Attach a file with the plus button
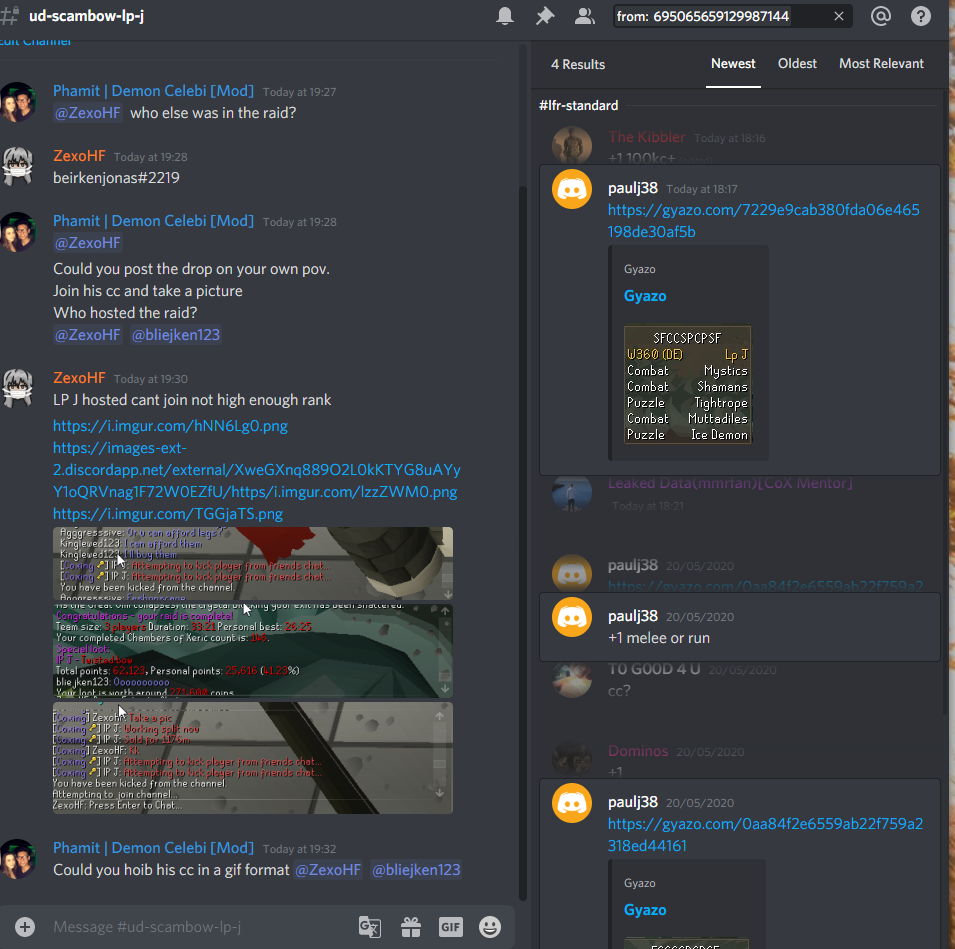The width and height of the screenshot is (955, 949). 25,926
